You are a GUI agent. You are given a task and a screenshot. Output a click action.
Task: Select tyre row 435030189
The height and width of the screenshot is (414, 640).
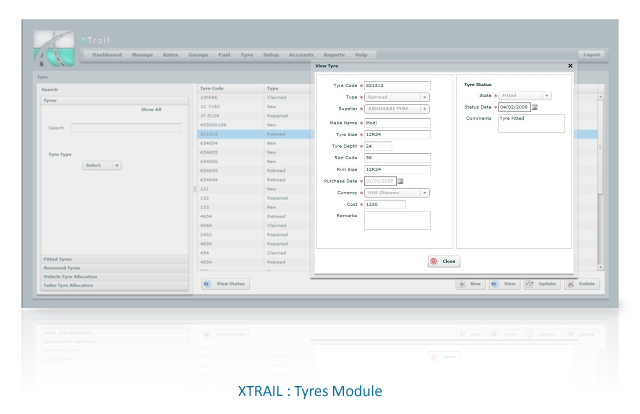(254, 125)
